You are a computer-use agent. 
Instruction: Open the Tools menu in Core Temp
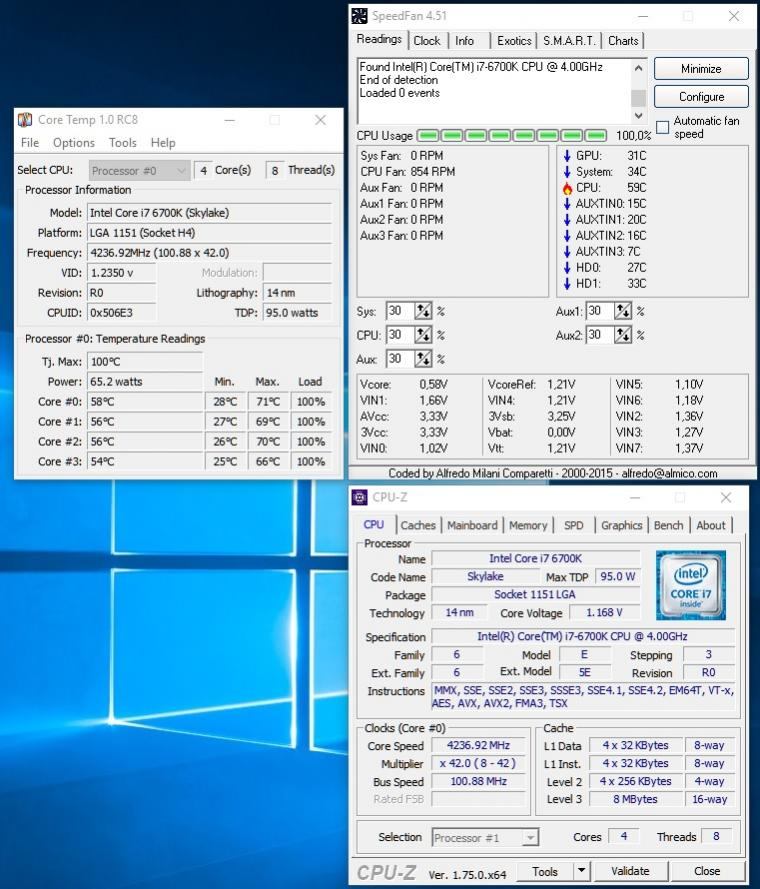(123, 143)
